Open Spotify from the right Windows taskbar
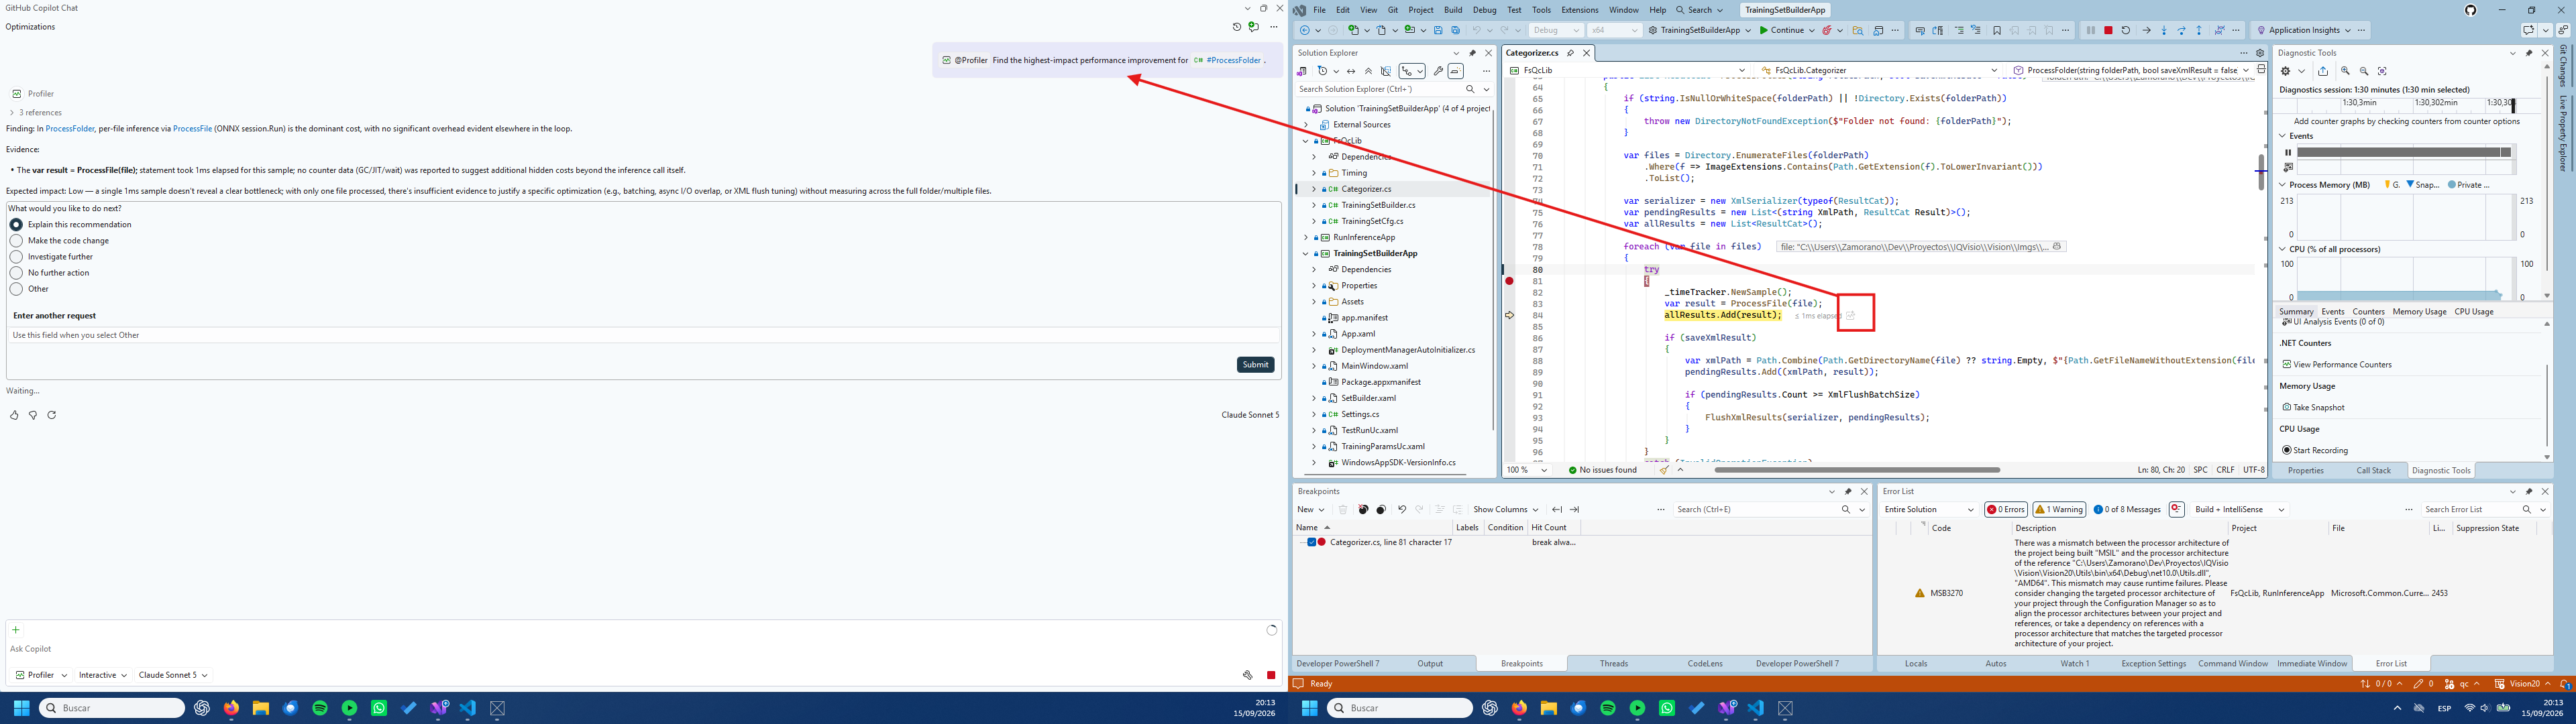 point(1607,708)
